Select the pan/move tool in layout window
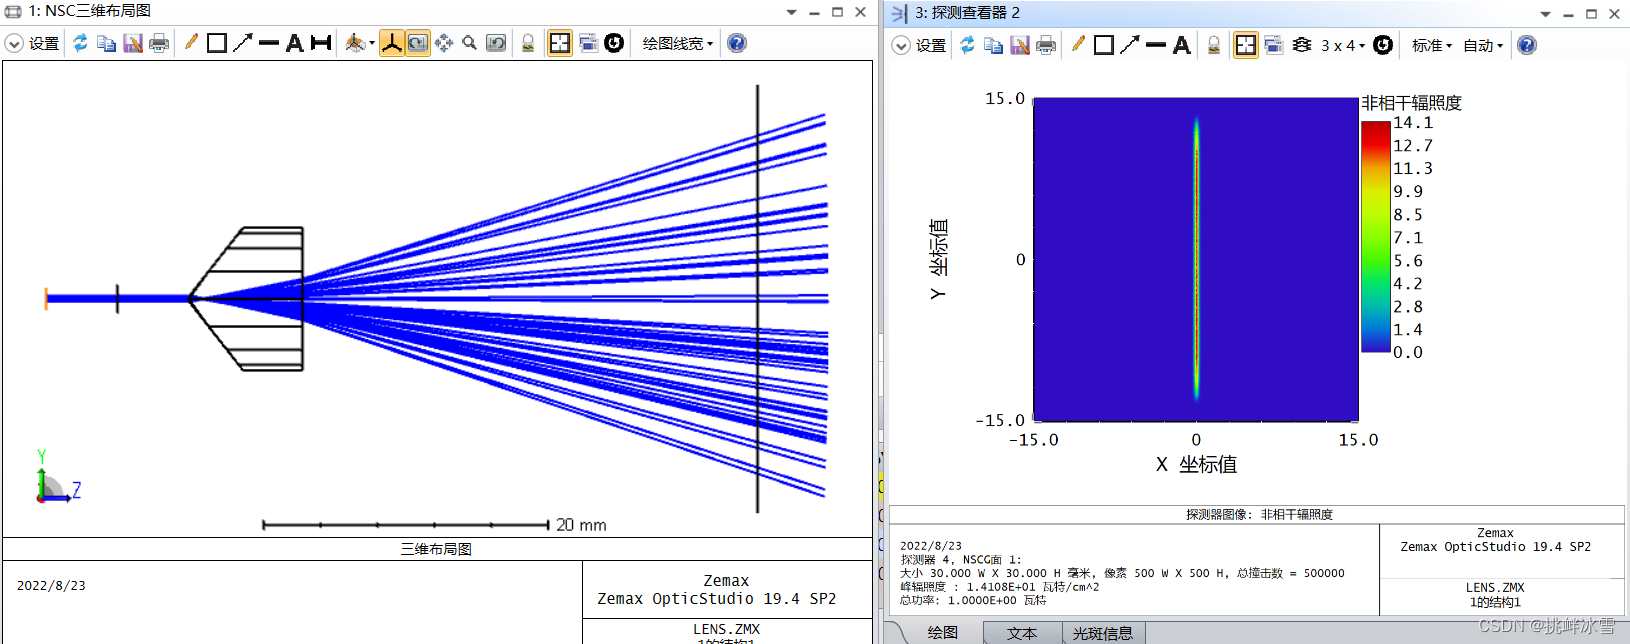Screen dimensions: 1630x644 click(x=444, y=43)
